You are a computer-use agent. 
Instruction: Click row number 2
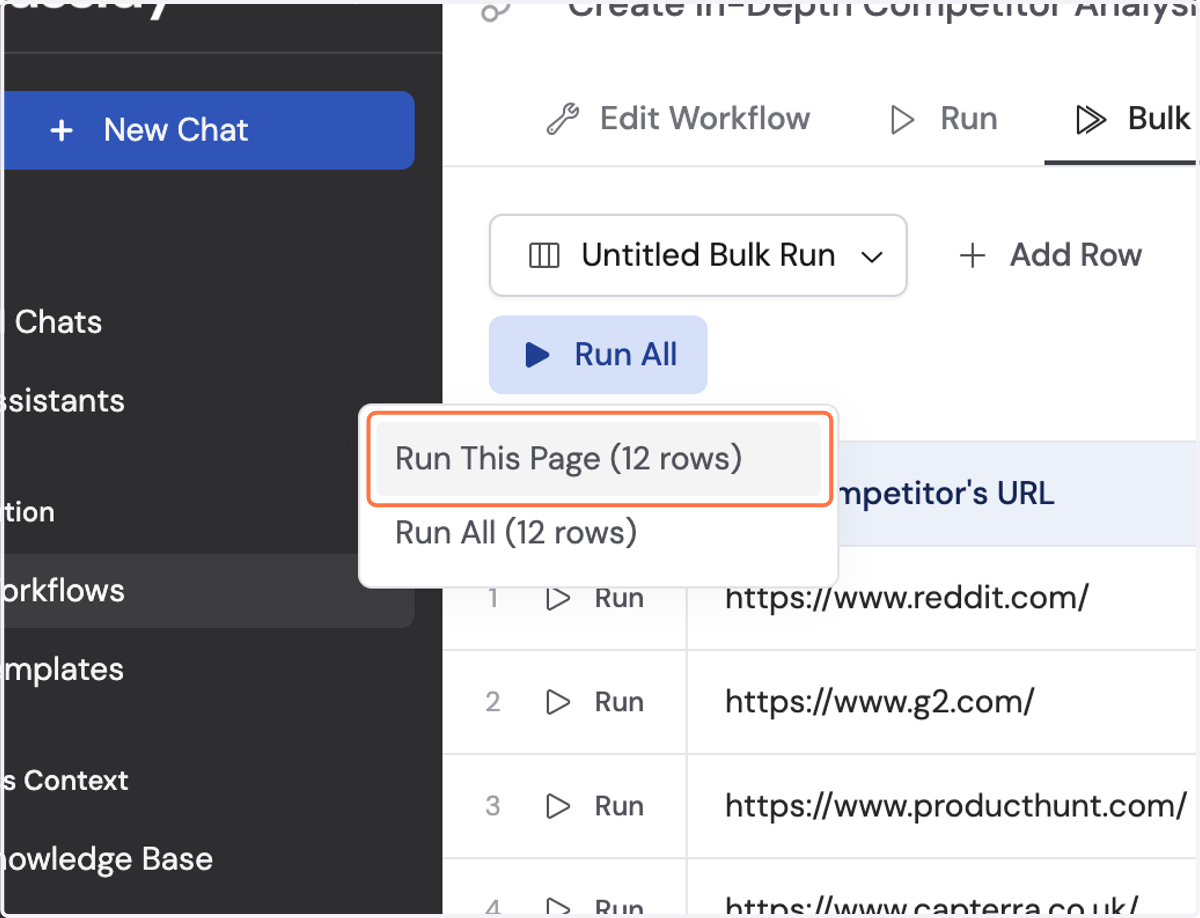(492, 702)
